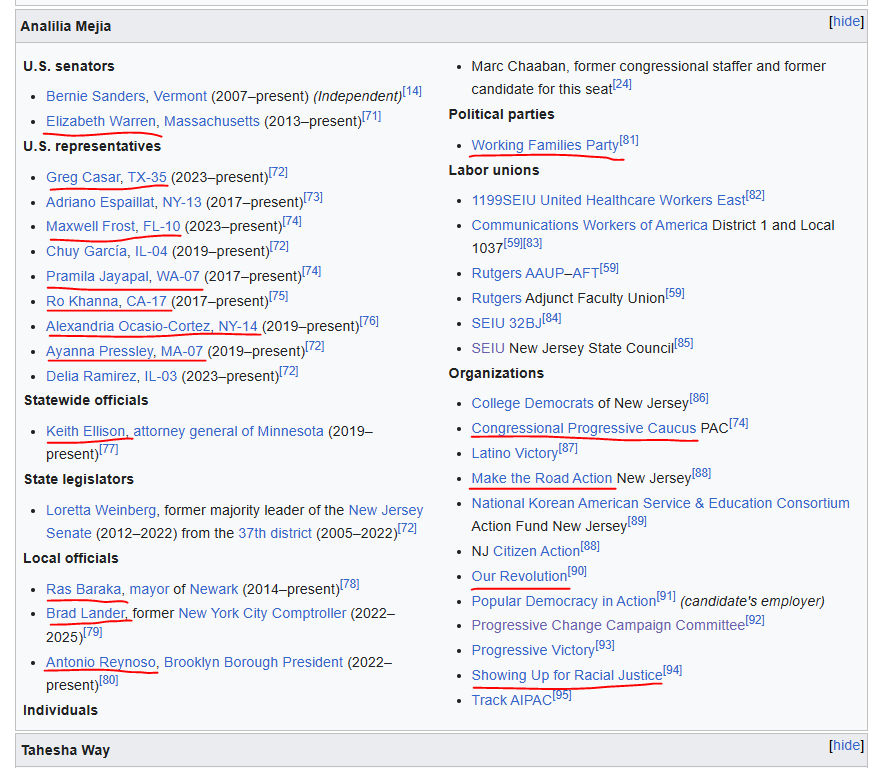Open the CA-17 district link
Screen dimensions: 885x768
click(x=146, y=301)
